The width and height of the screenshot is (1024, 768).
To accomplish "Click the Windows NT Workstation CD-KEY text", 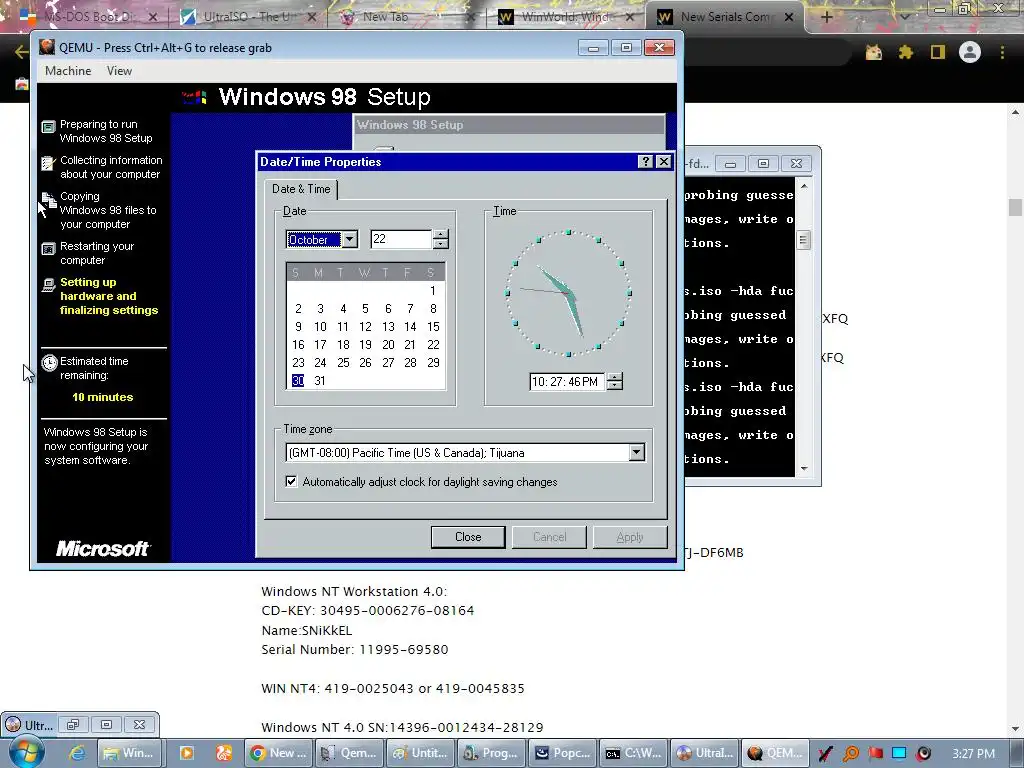I will click(368, 611).
